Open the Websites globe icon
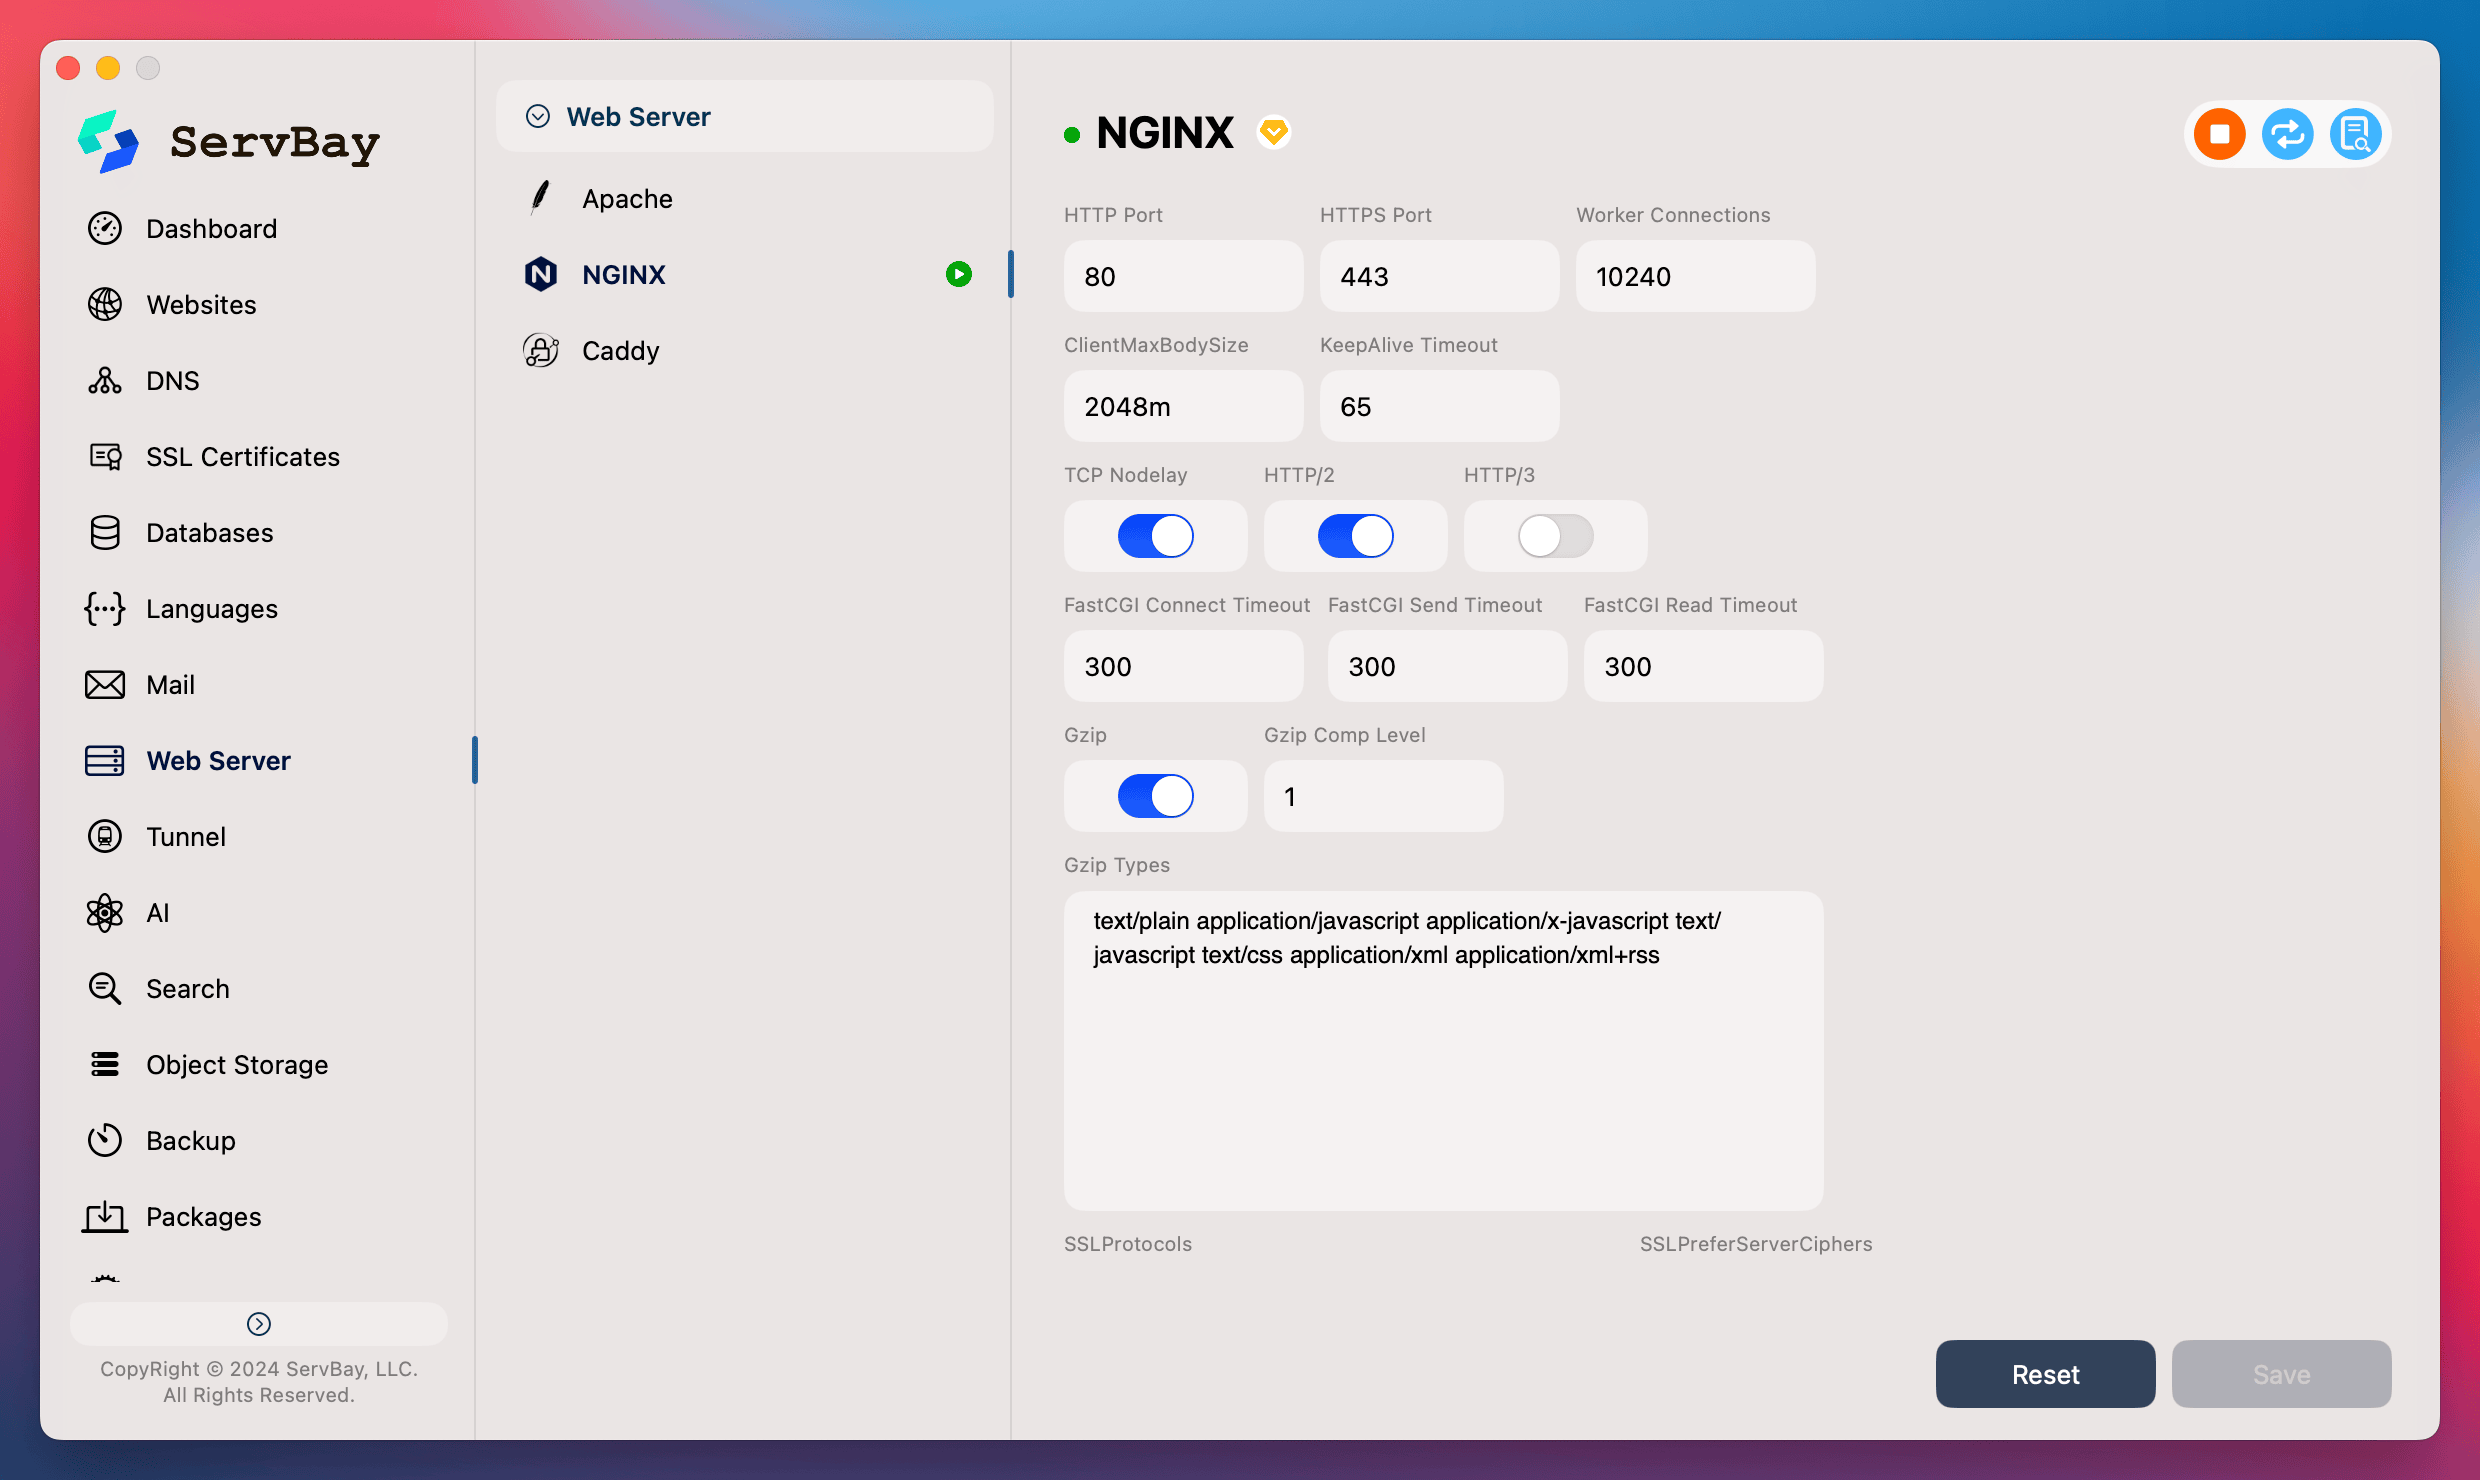Screen dimensions: 2480x1480 [x=105, y=305]
